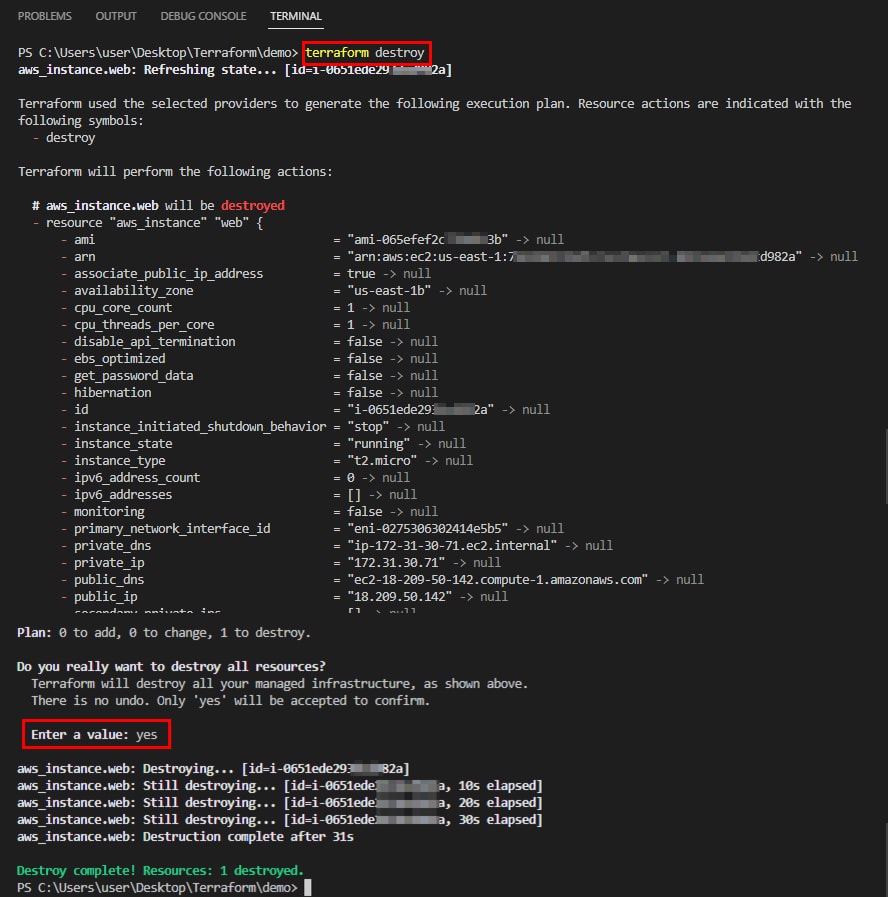
Task: Click the highlighted 'terraform destroy' command
Action: [366, 52]
